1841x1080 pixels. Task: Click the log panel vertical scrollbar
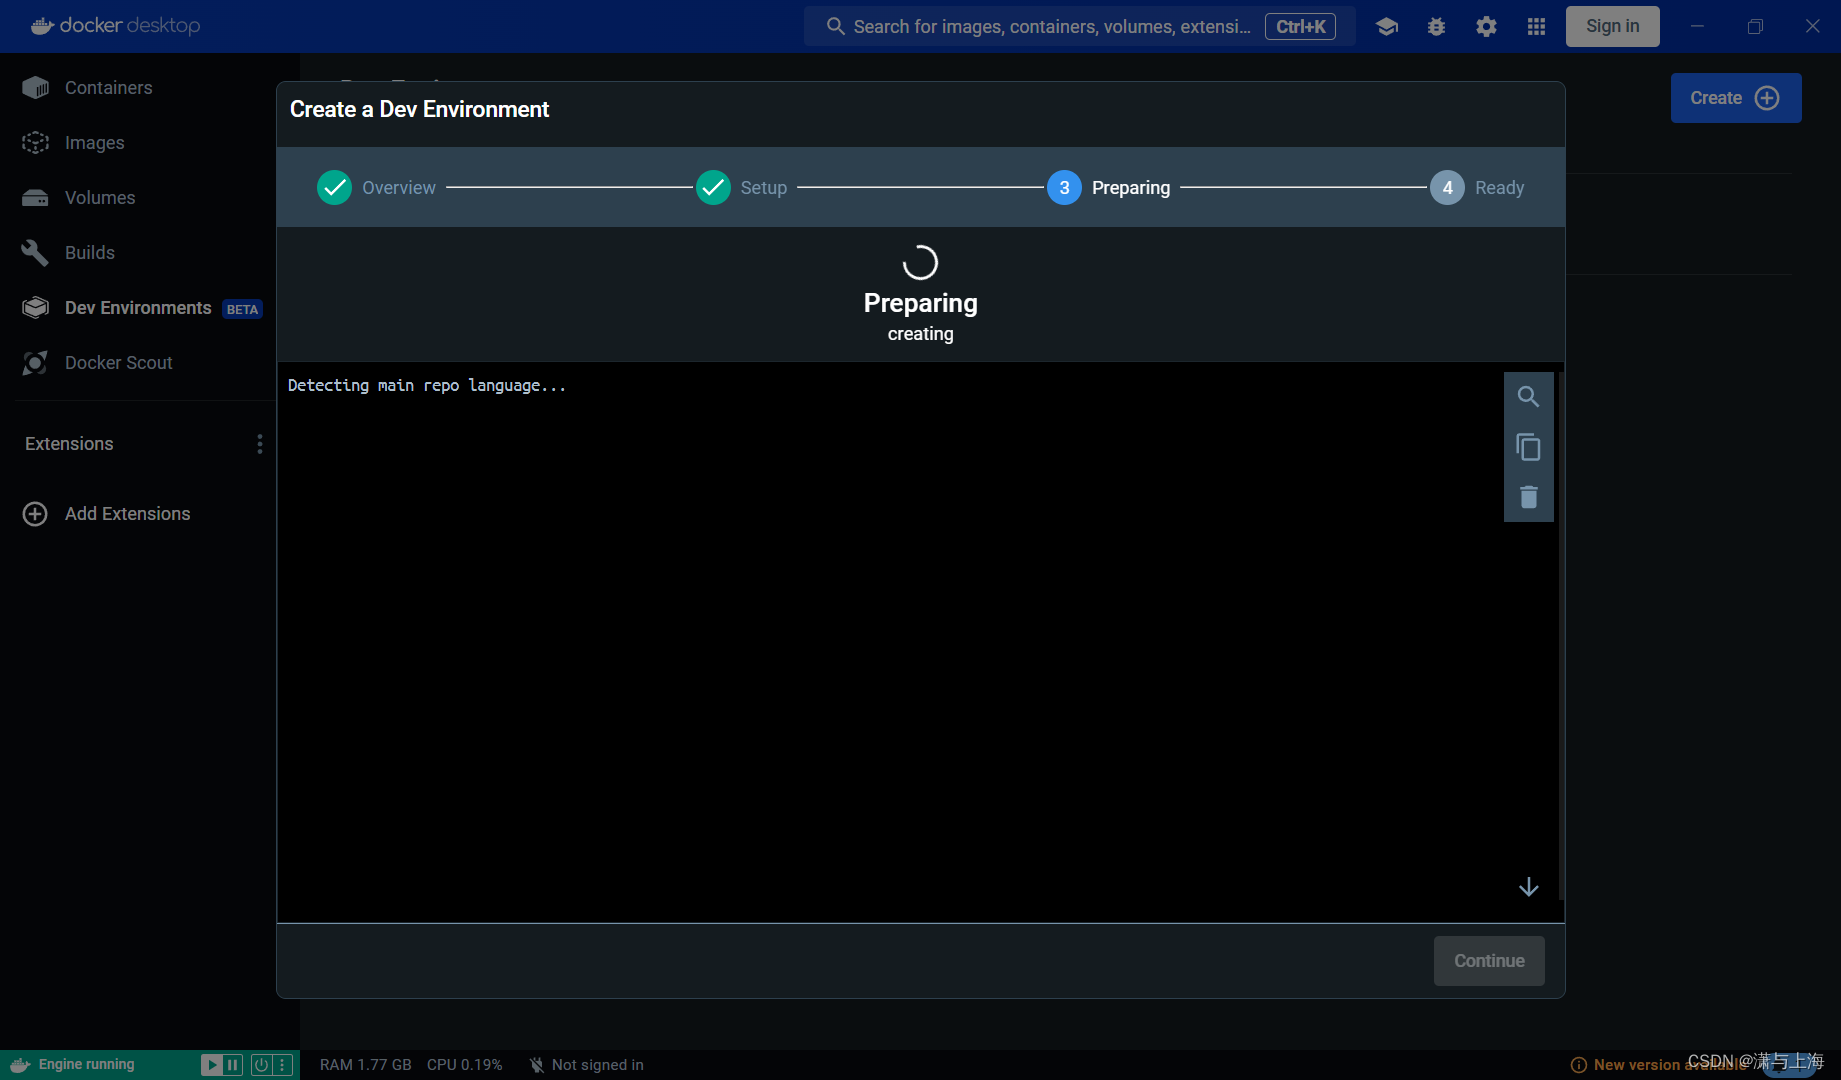(1560, 636)
